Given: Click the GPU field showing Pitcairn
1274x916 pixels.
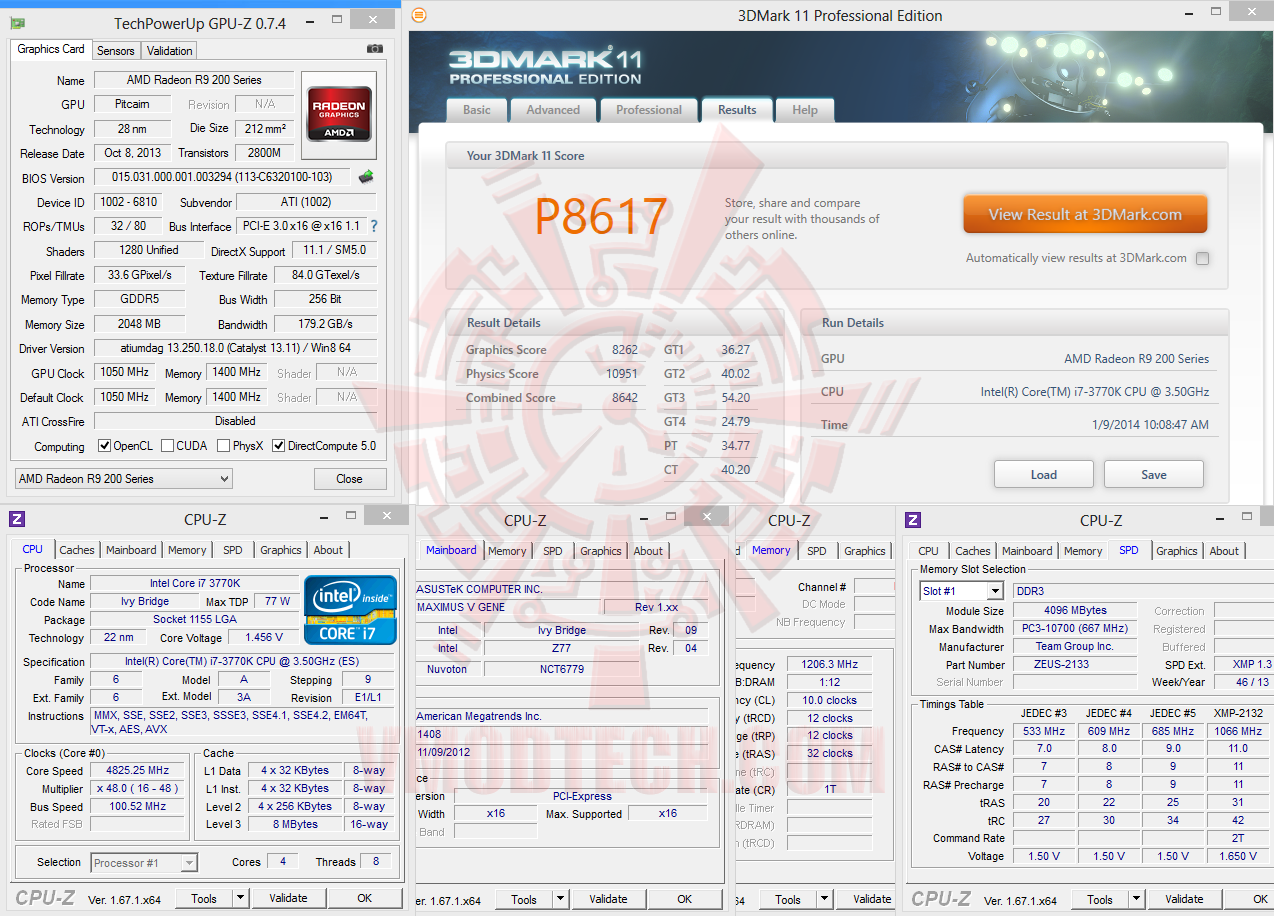Looking at the screenshot, I should pos(131,104).
